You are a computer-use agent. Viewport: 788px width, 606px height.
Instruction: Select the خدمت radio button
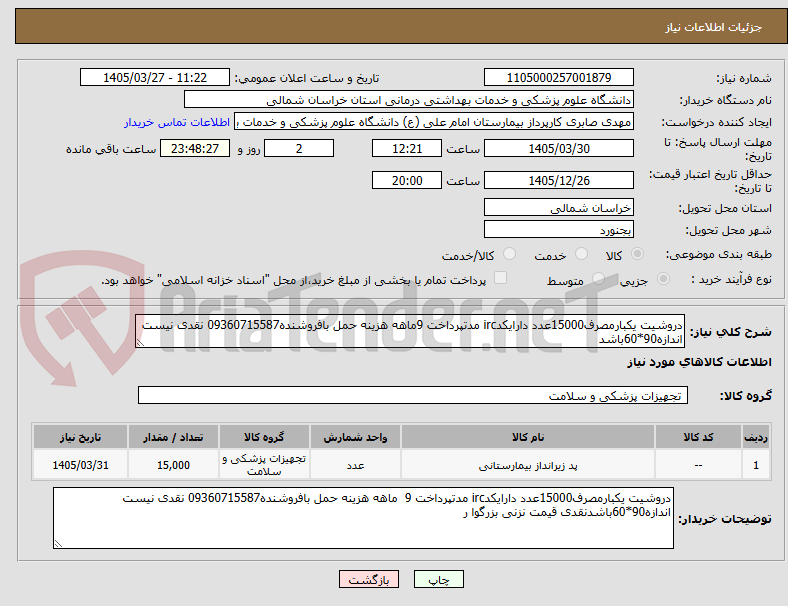[581, 254]
